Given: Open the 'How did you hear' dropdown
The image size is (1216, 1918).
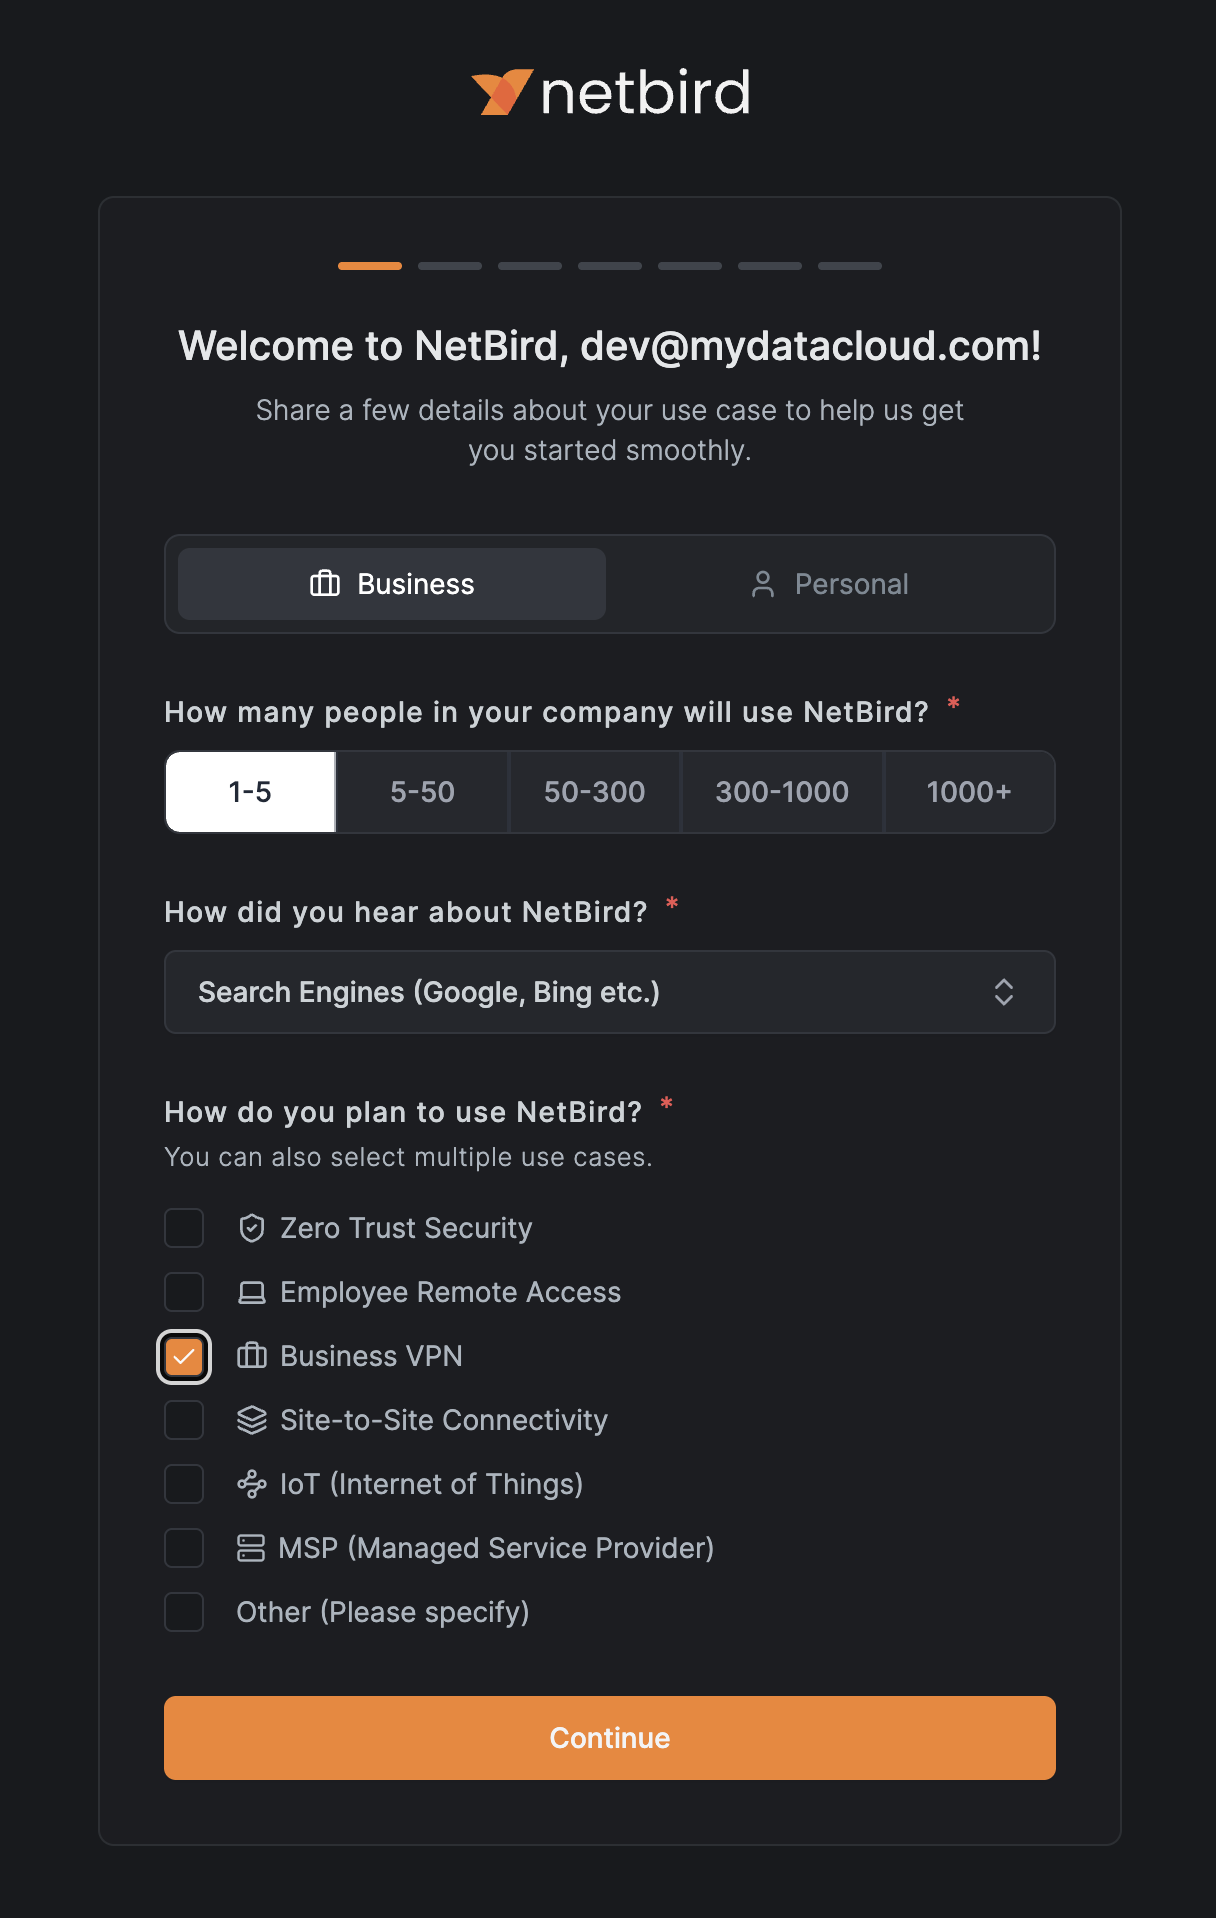Looking at the screenshot, I should 610,992.
